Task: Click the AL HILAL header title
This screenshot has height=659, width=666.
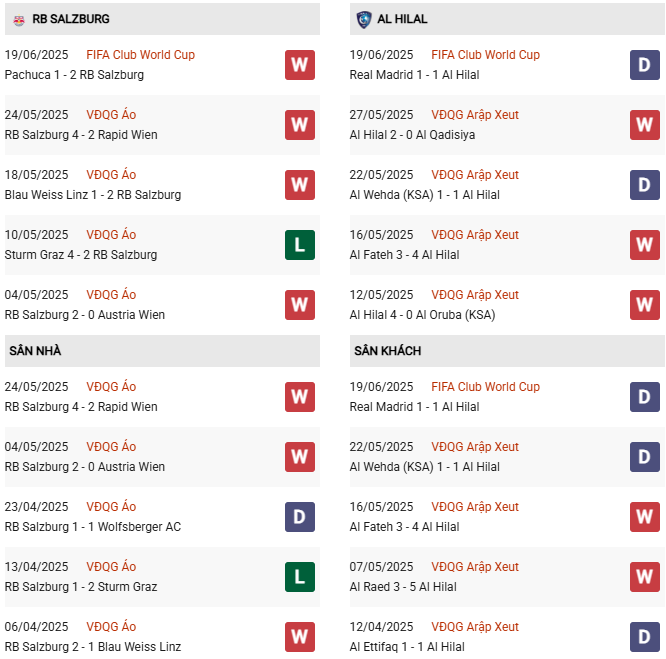Action: coord(404,19)
